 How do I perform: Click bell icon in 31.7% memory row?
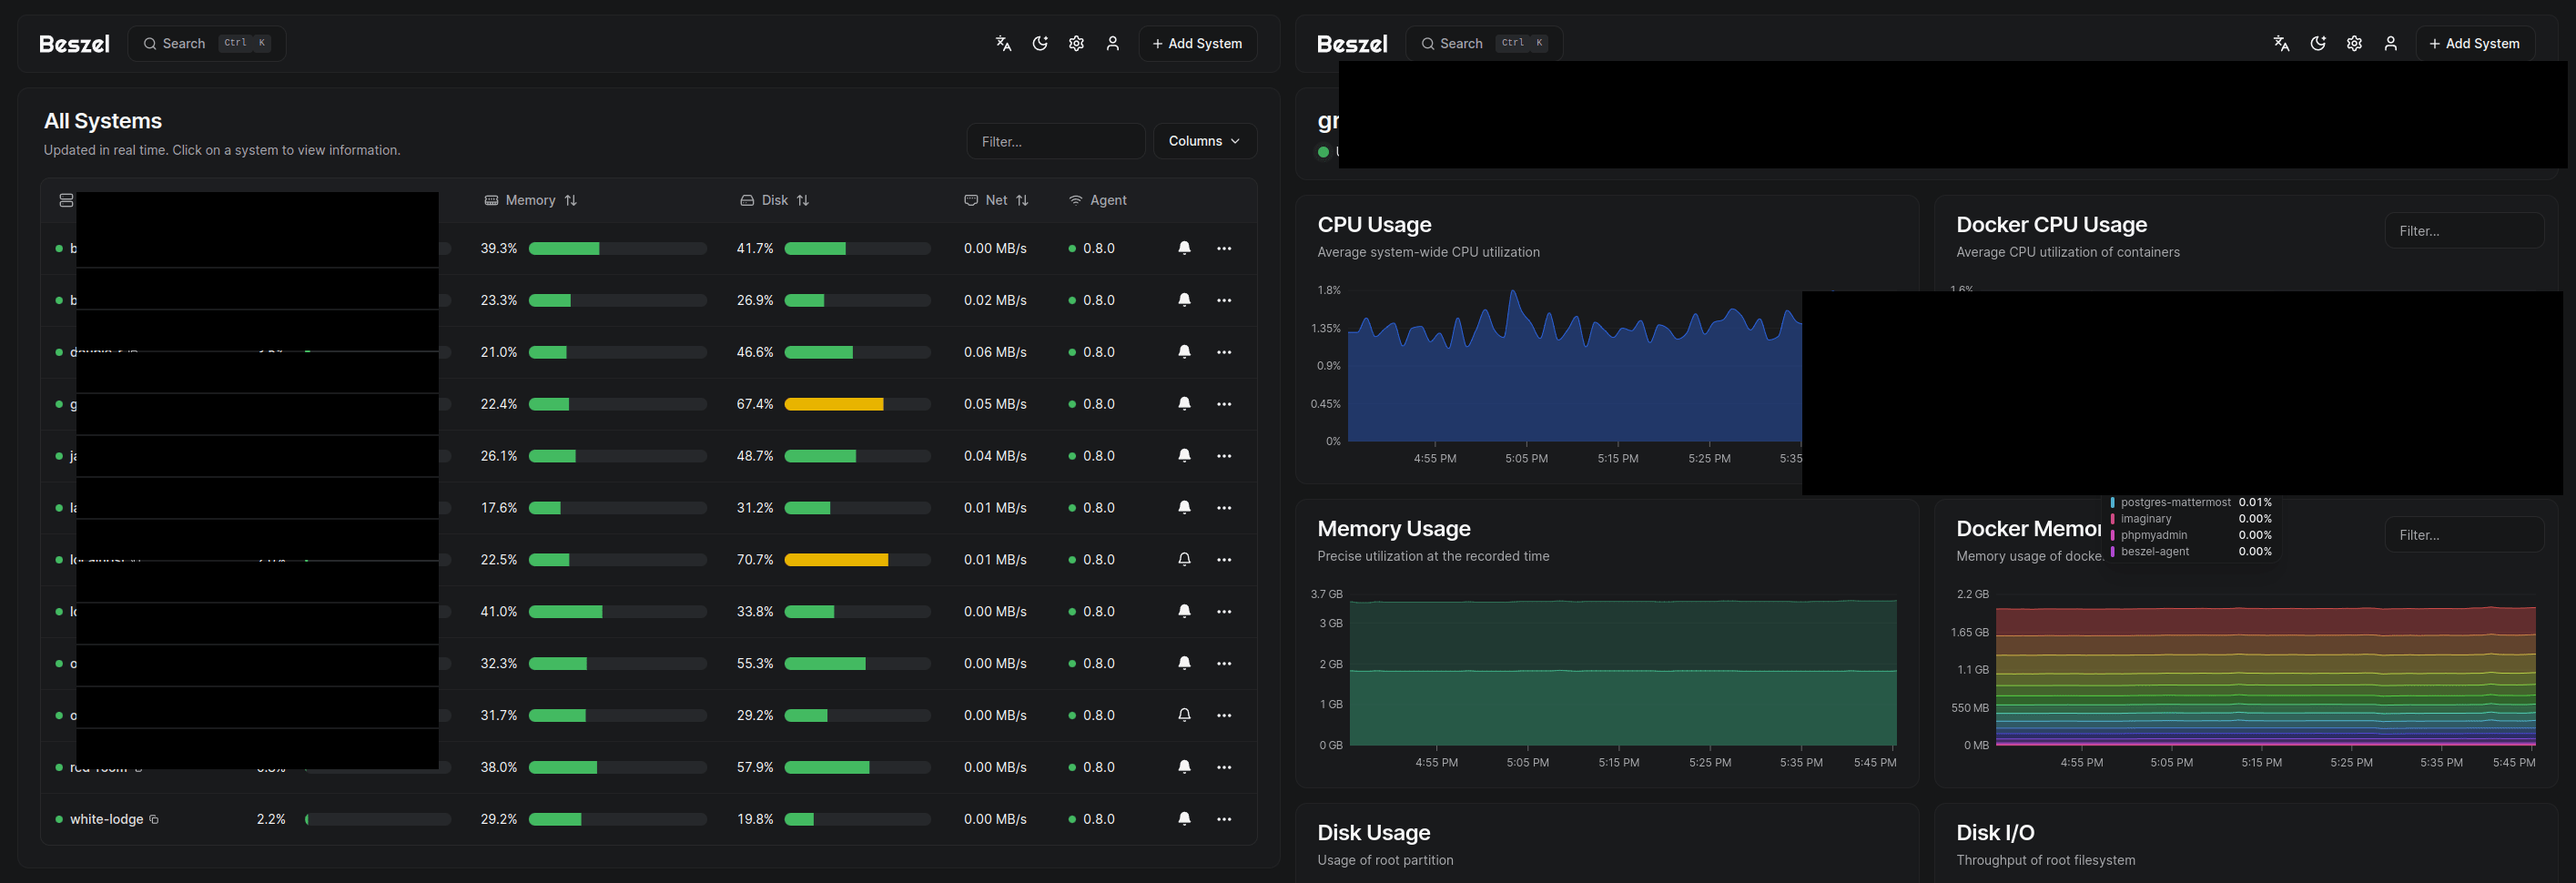1184,715
